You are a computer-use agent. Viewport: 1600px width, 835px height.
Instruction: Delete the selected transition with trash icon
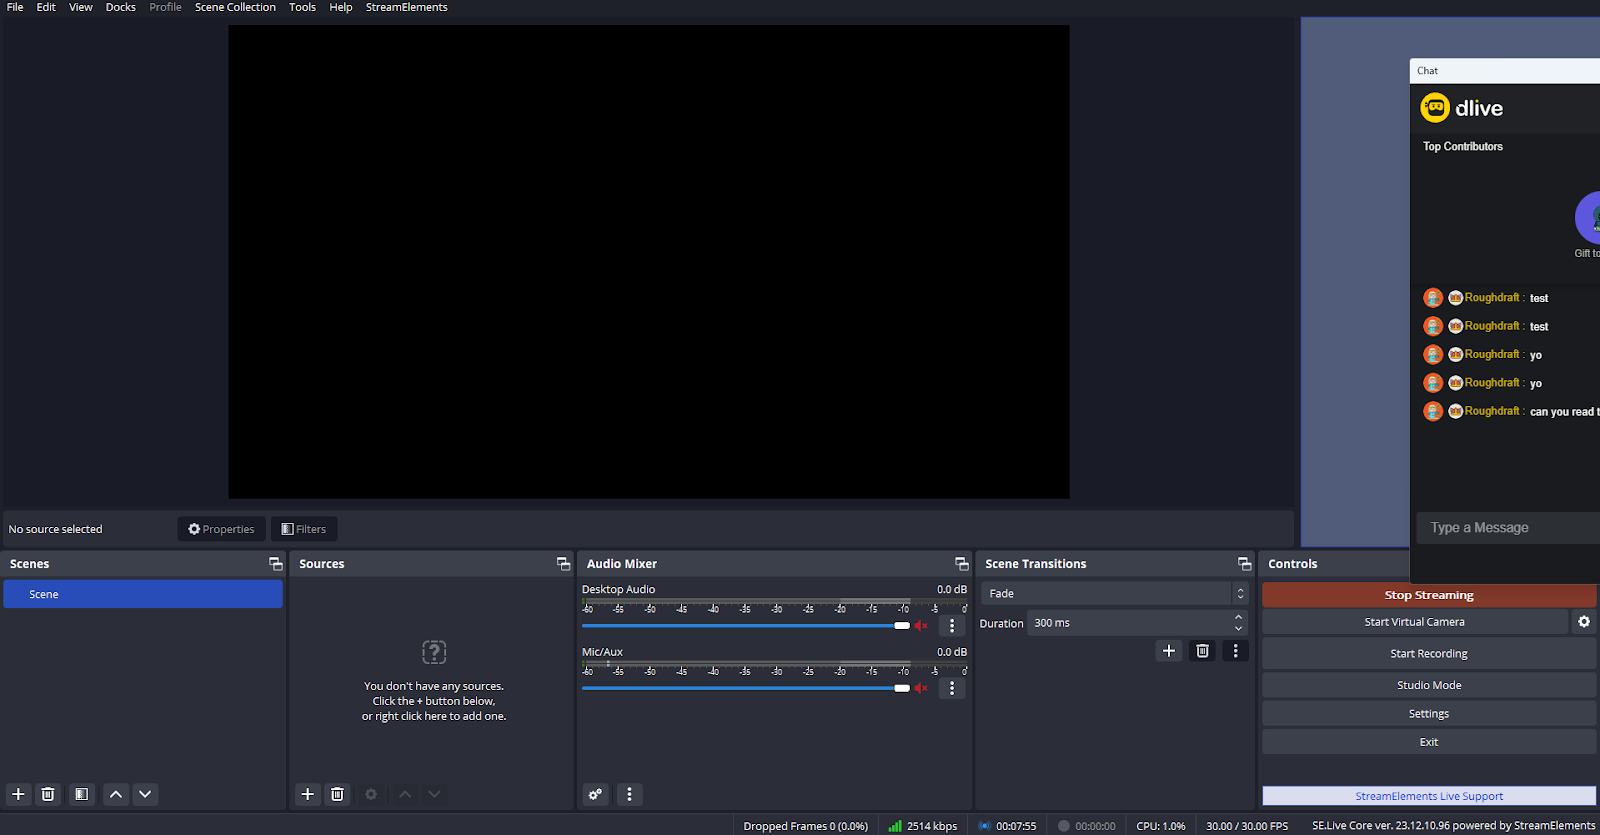tap(1202, 651)
